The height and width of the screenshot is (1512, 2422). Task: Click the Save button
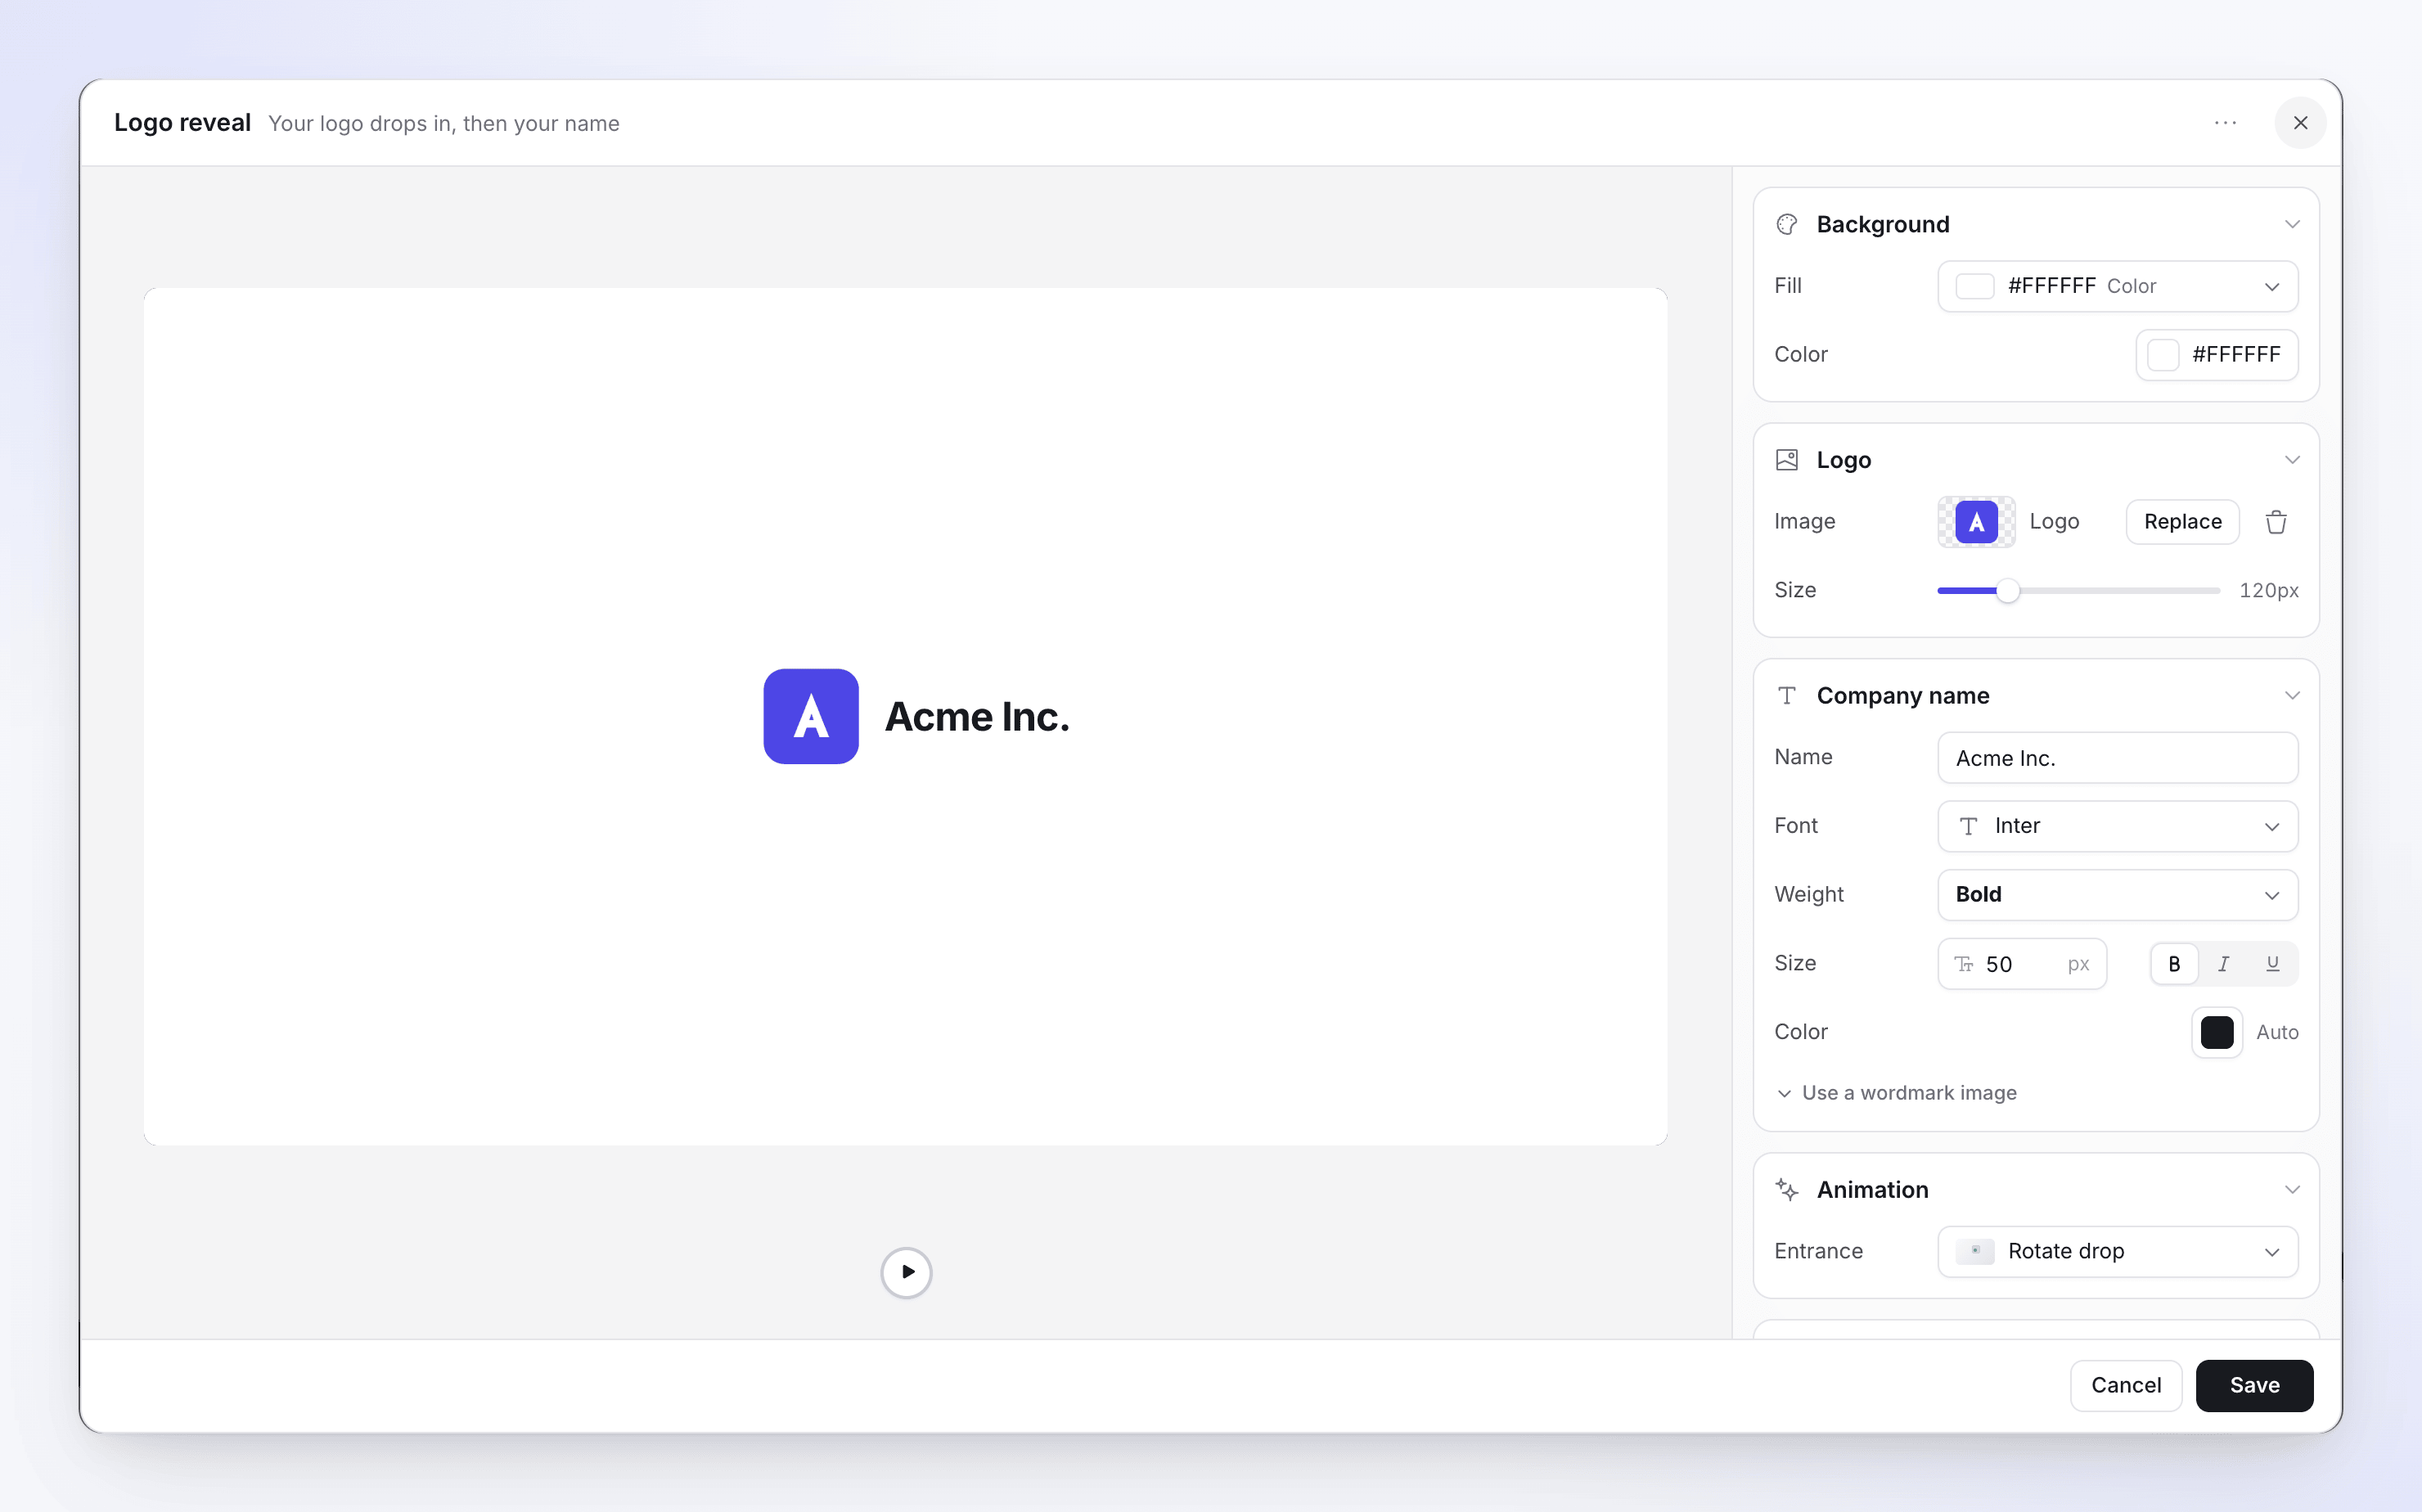pyautogui.click(x=2254, y=1386)
